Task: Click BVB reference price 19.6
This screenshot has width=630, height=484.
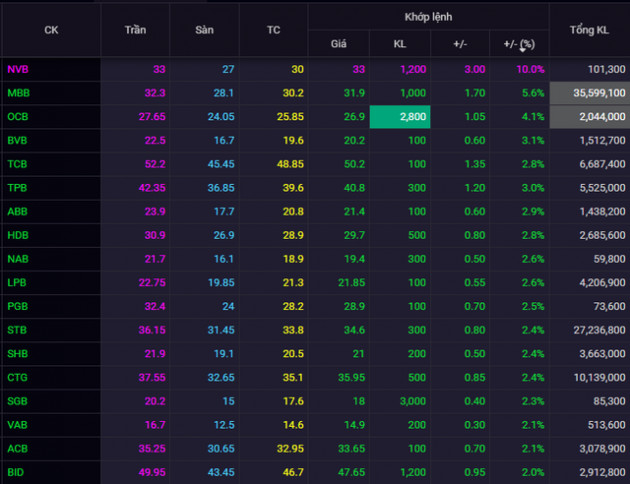Action: click(x=293, y=140)
